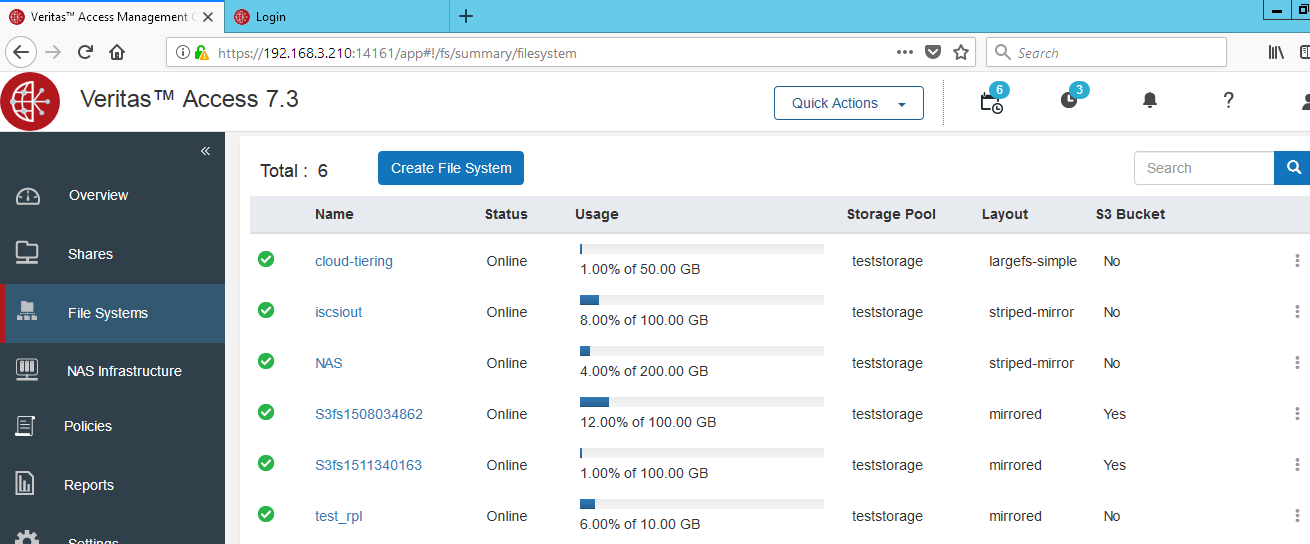
Task: Click the Policies document icon
Action: 26,426
